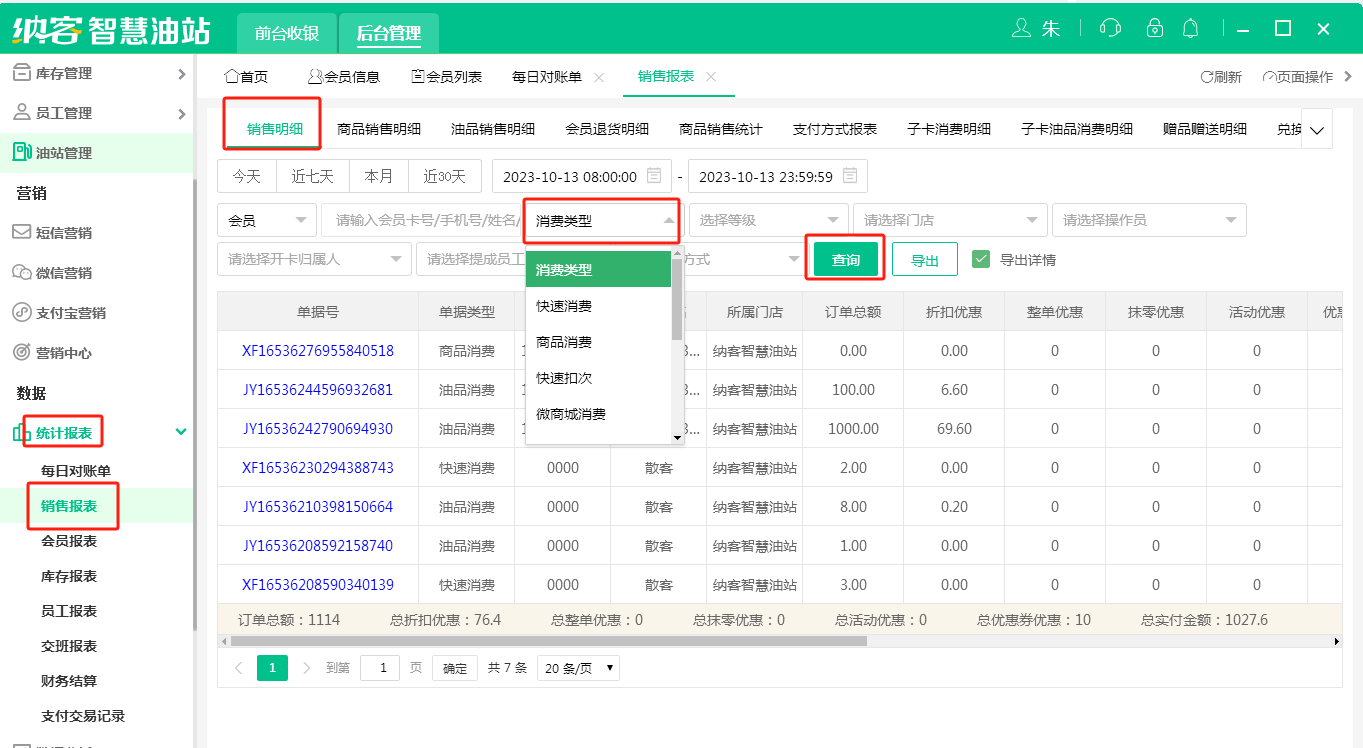Expand the 请选择门店 store selector
1363x748 pixels.
(948, 219)
